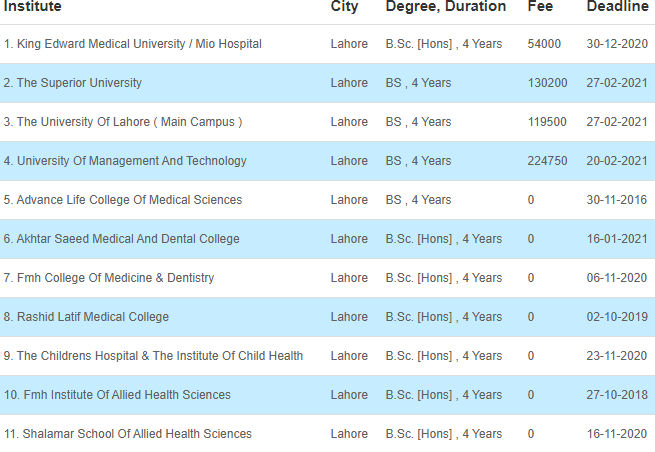Open Fmh College Of Medicine & Dentistry
Screen dimensions: 655x452
[109, 278]
